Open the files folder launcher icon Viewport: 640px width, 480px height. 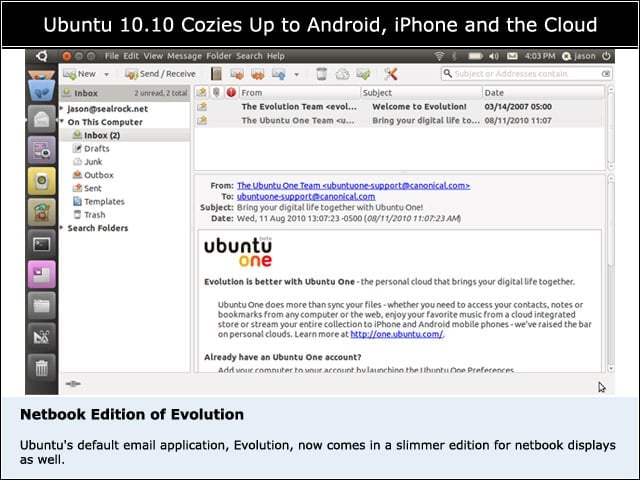[41, 305]
